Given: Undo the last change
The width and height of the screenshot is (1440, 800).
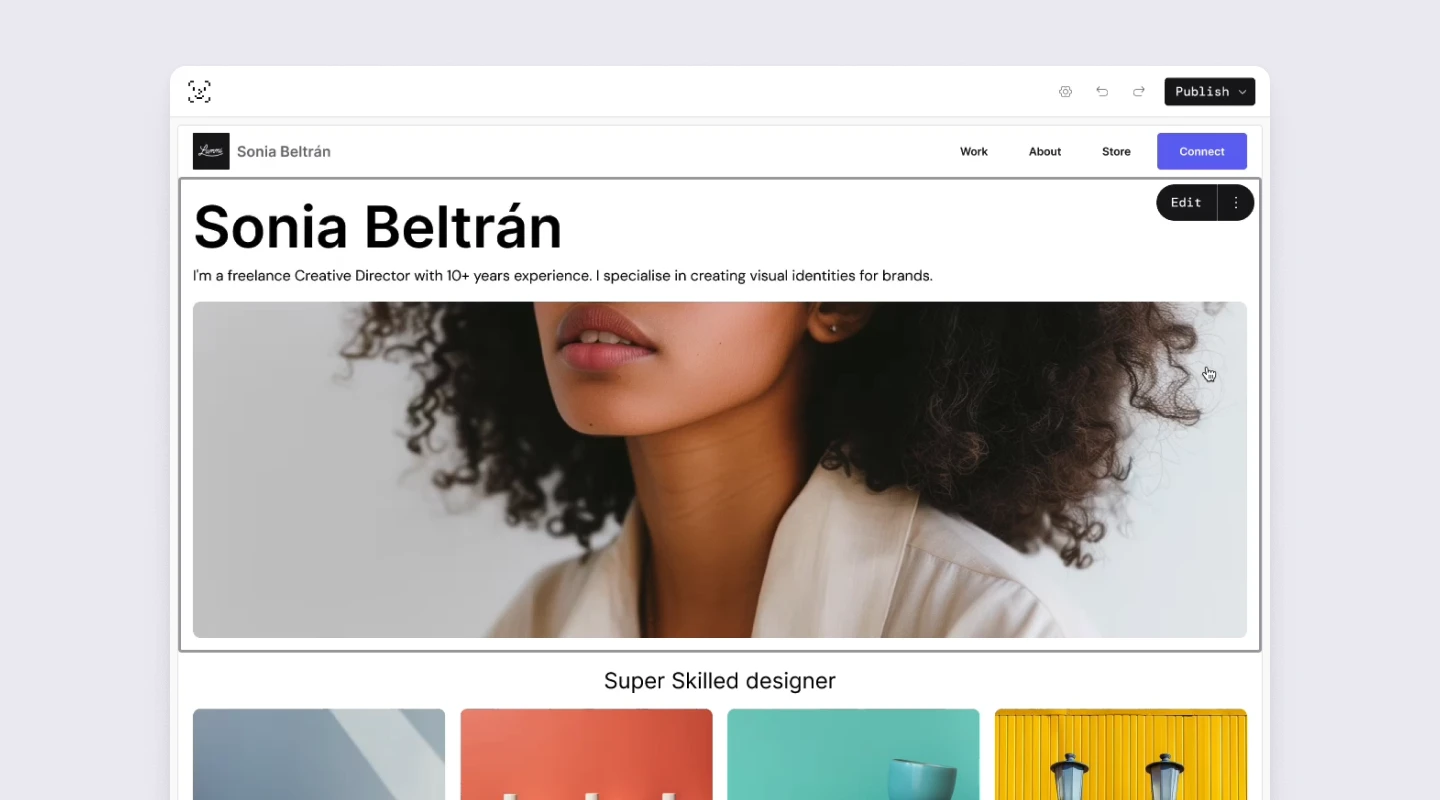Looking at the screenshot, I should coord(1102,91).
